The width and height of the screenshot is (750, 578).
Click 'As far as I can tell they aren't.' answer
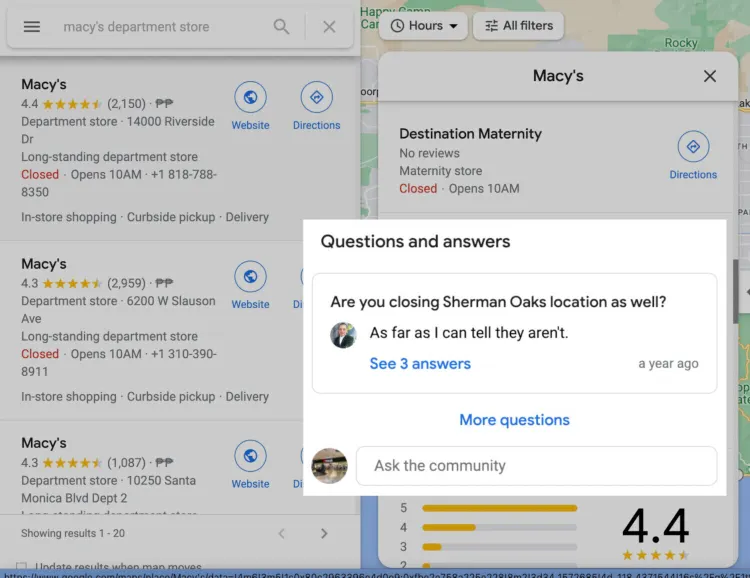pos(469,333)
